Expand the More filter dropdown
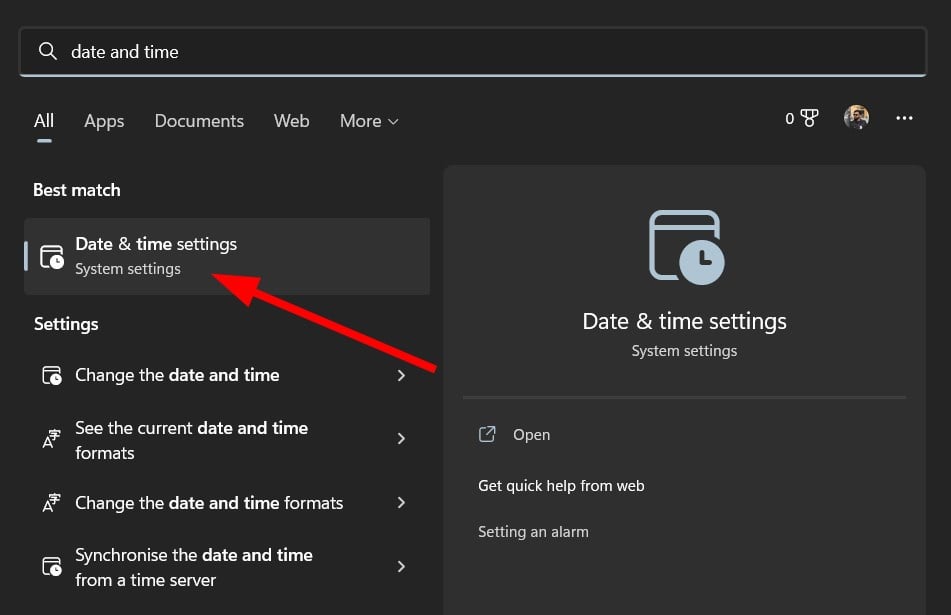The image size is (951, 615). point(369,121)
